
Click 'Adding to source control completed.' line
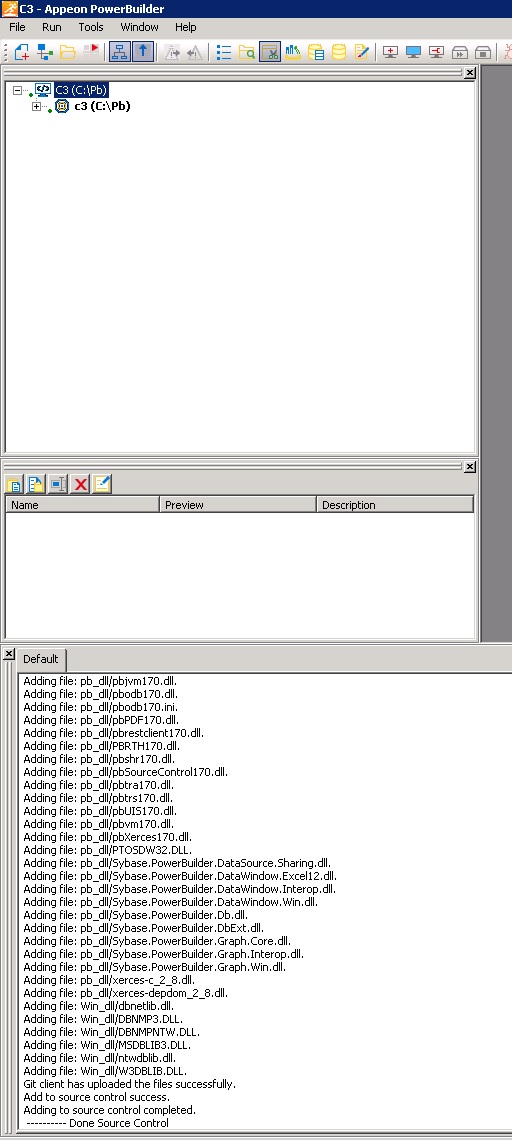point(109,1110)
